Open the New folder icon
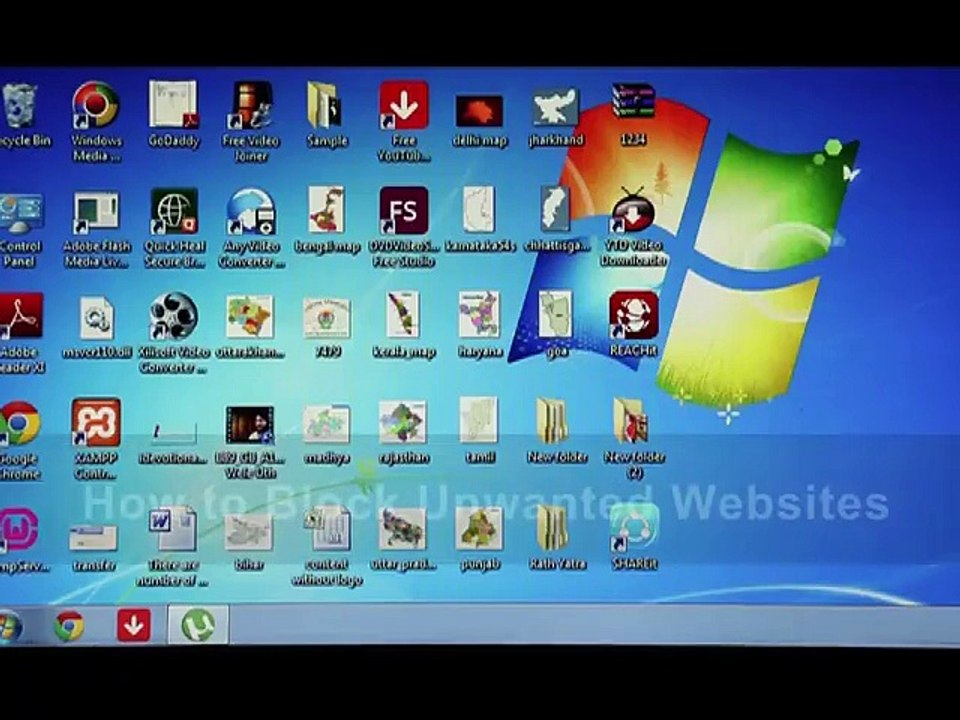The height and width of the screenshot is (720, 960). [x=553, y=421]
